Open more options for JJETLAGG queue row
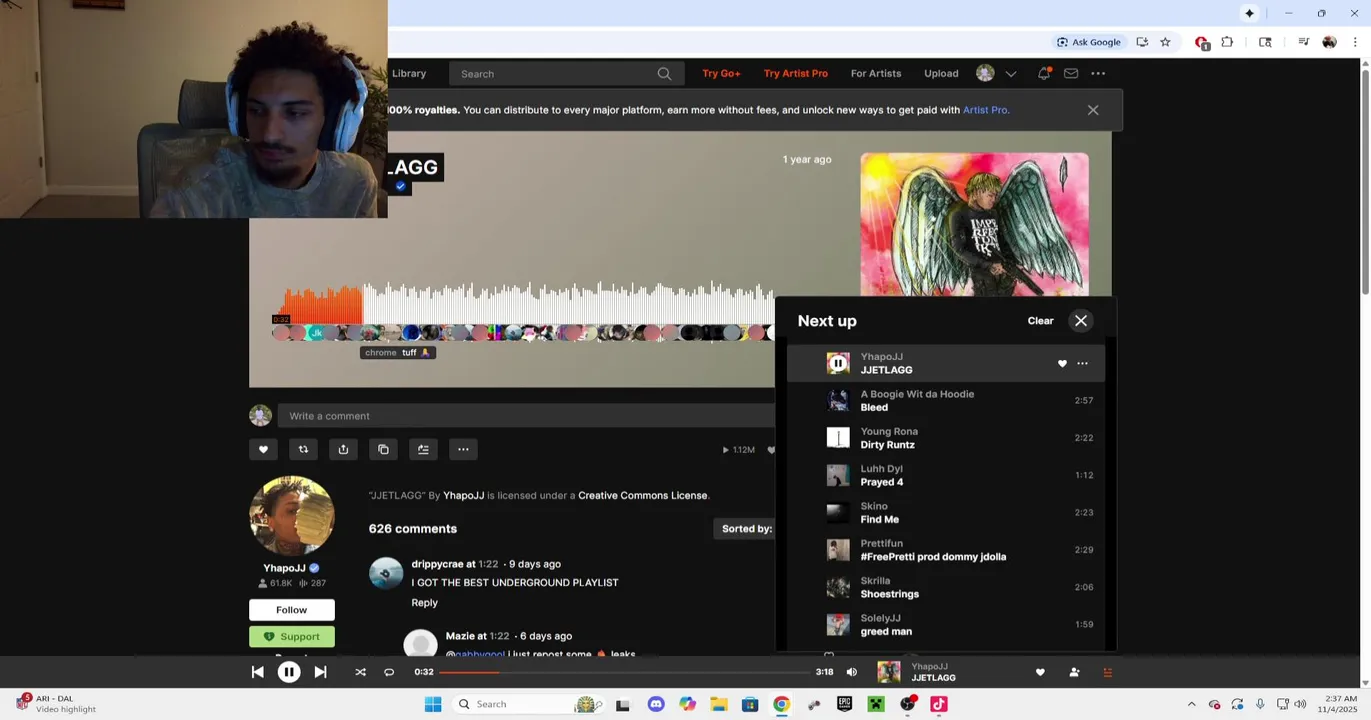Viewport: 1371px width, 720px height. pyautogui.click(x=1082, y=364)
